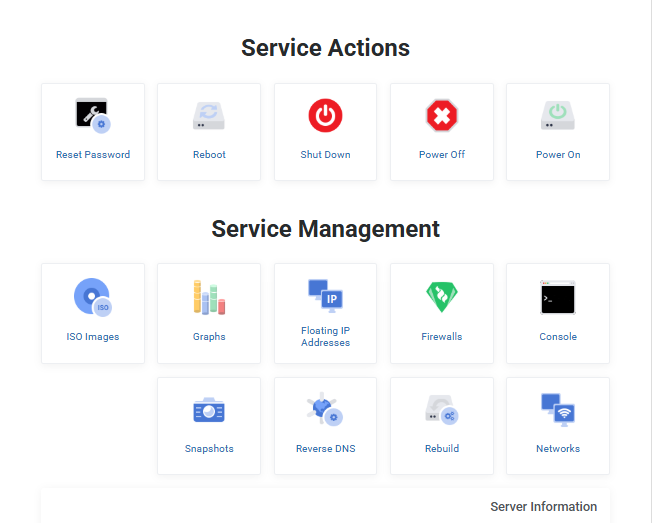Click the "Reset Password" text label
The height and width of the screenshot is (523, 652).
click(93, 155)
